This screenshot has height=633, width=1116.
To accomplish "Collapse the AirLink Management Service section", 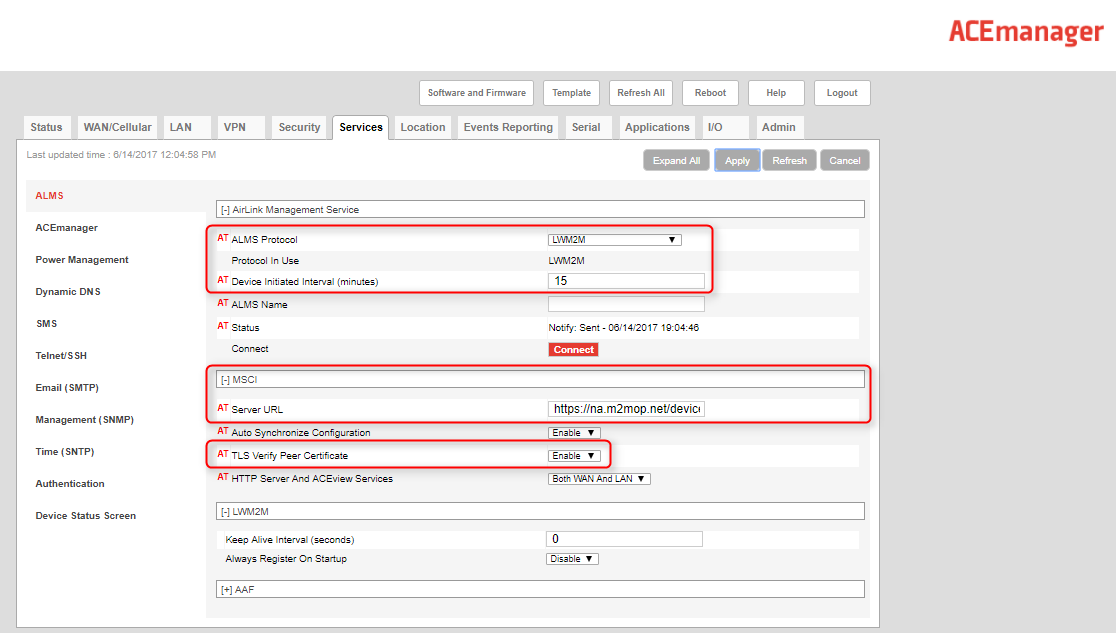I will click(x=225, y=210).
